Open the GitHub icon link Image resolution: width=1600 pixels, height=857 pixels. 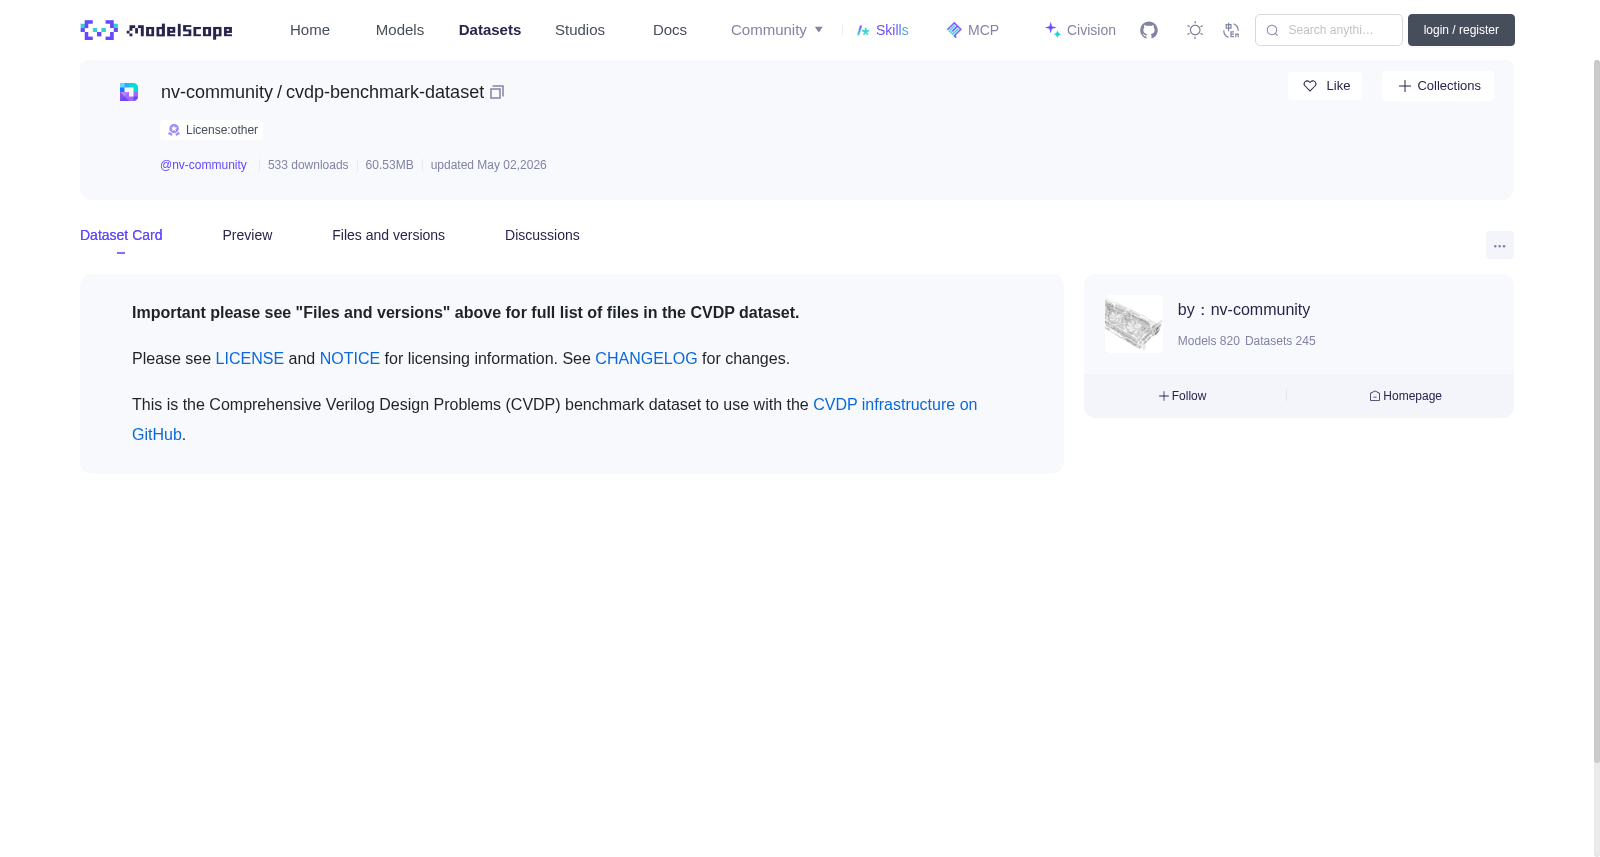[x=1149, y=30]
